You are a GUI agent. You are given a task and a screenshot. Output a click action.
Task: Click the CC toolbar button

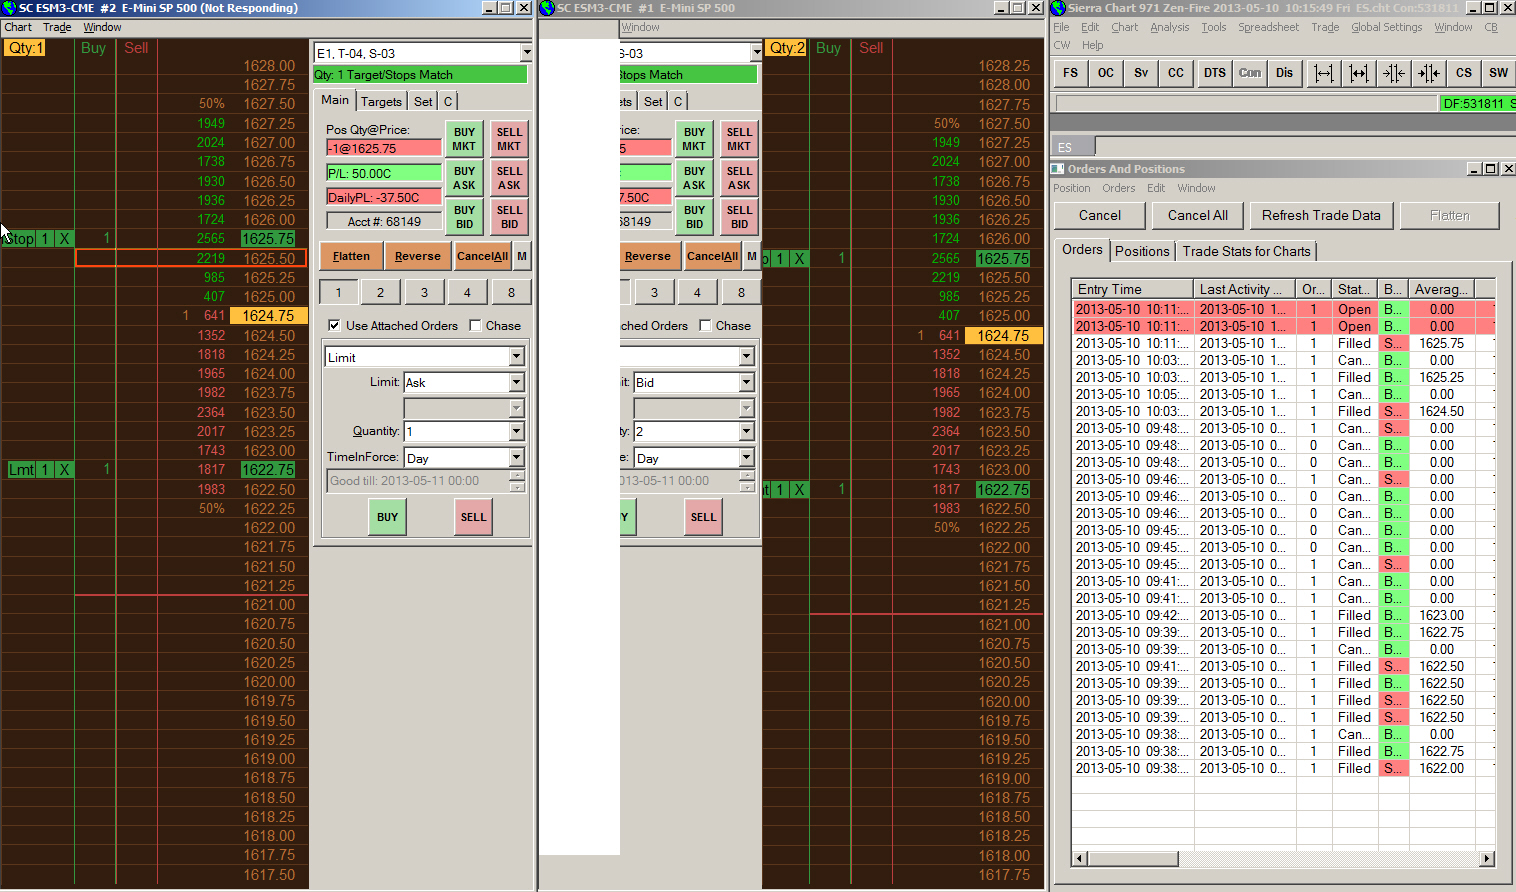(x=1176, y=73)
